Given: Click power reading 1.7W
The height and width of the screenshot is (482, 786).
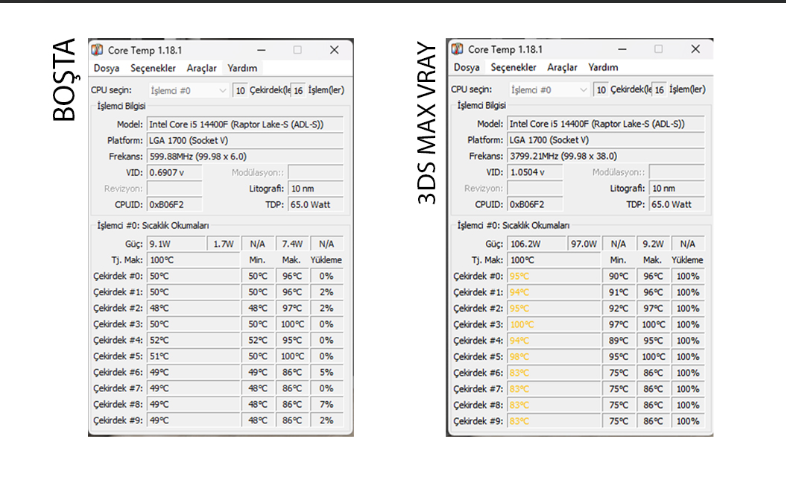Looking at the screenshot, I should [223, 244].
